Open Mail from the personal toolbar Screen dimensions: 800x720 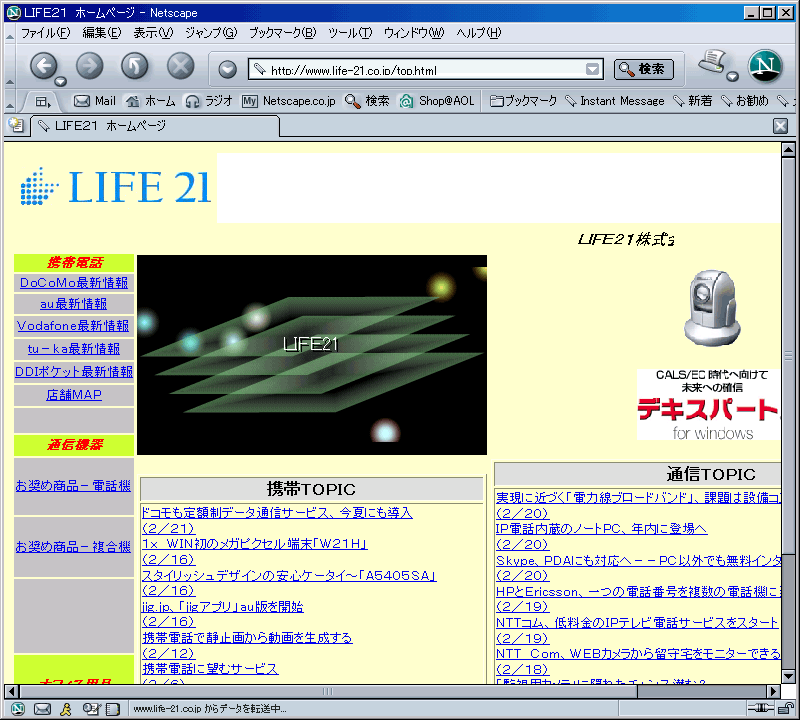(x=95, y=101)
